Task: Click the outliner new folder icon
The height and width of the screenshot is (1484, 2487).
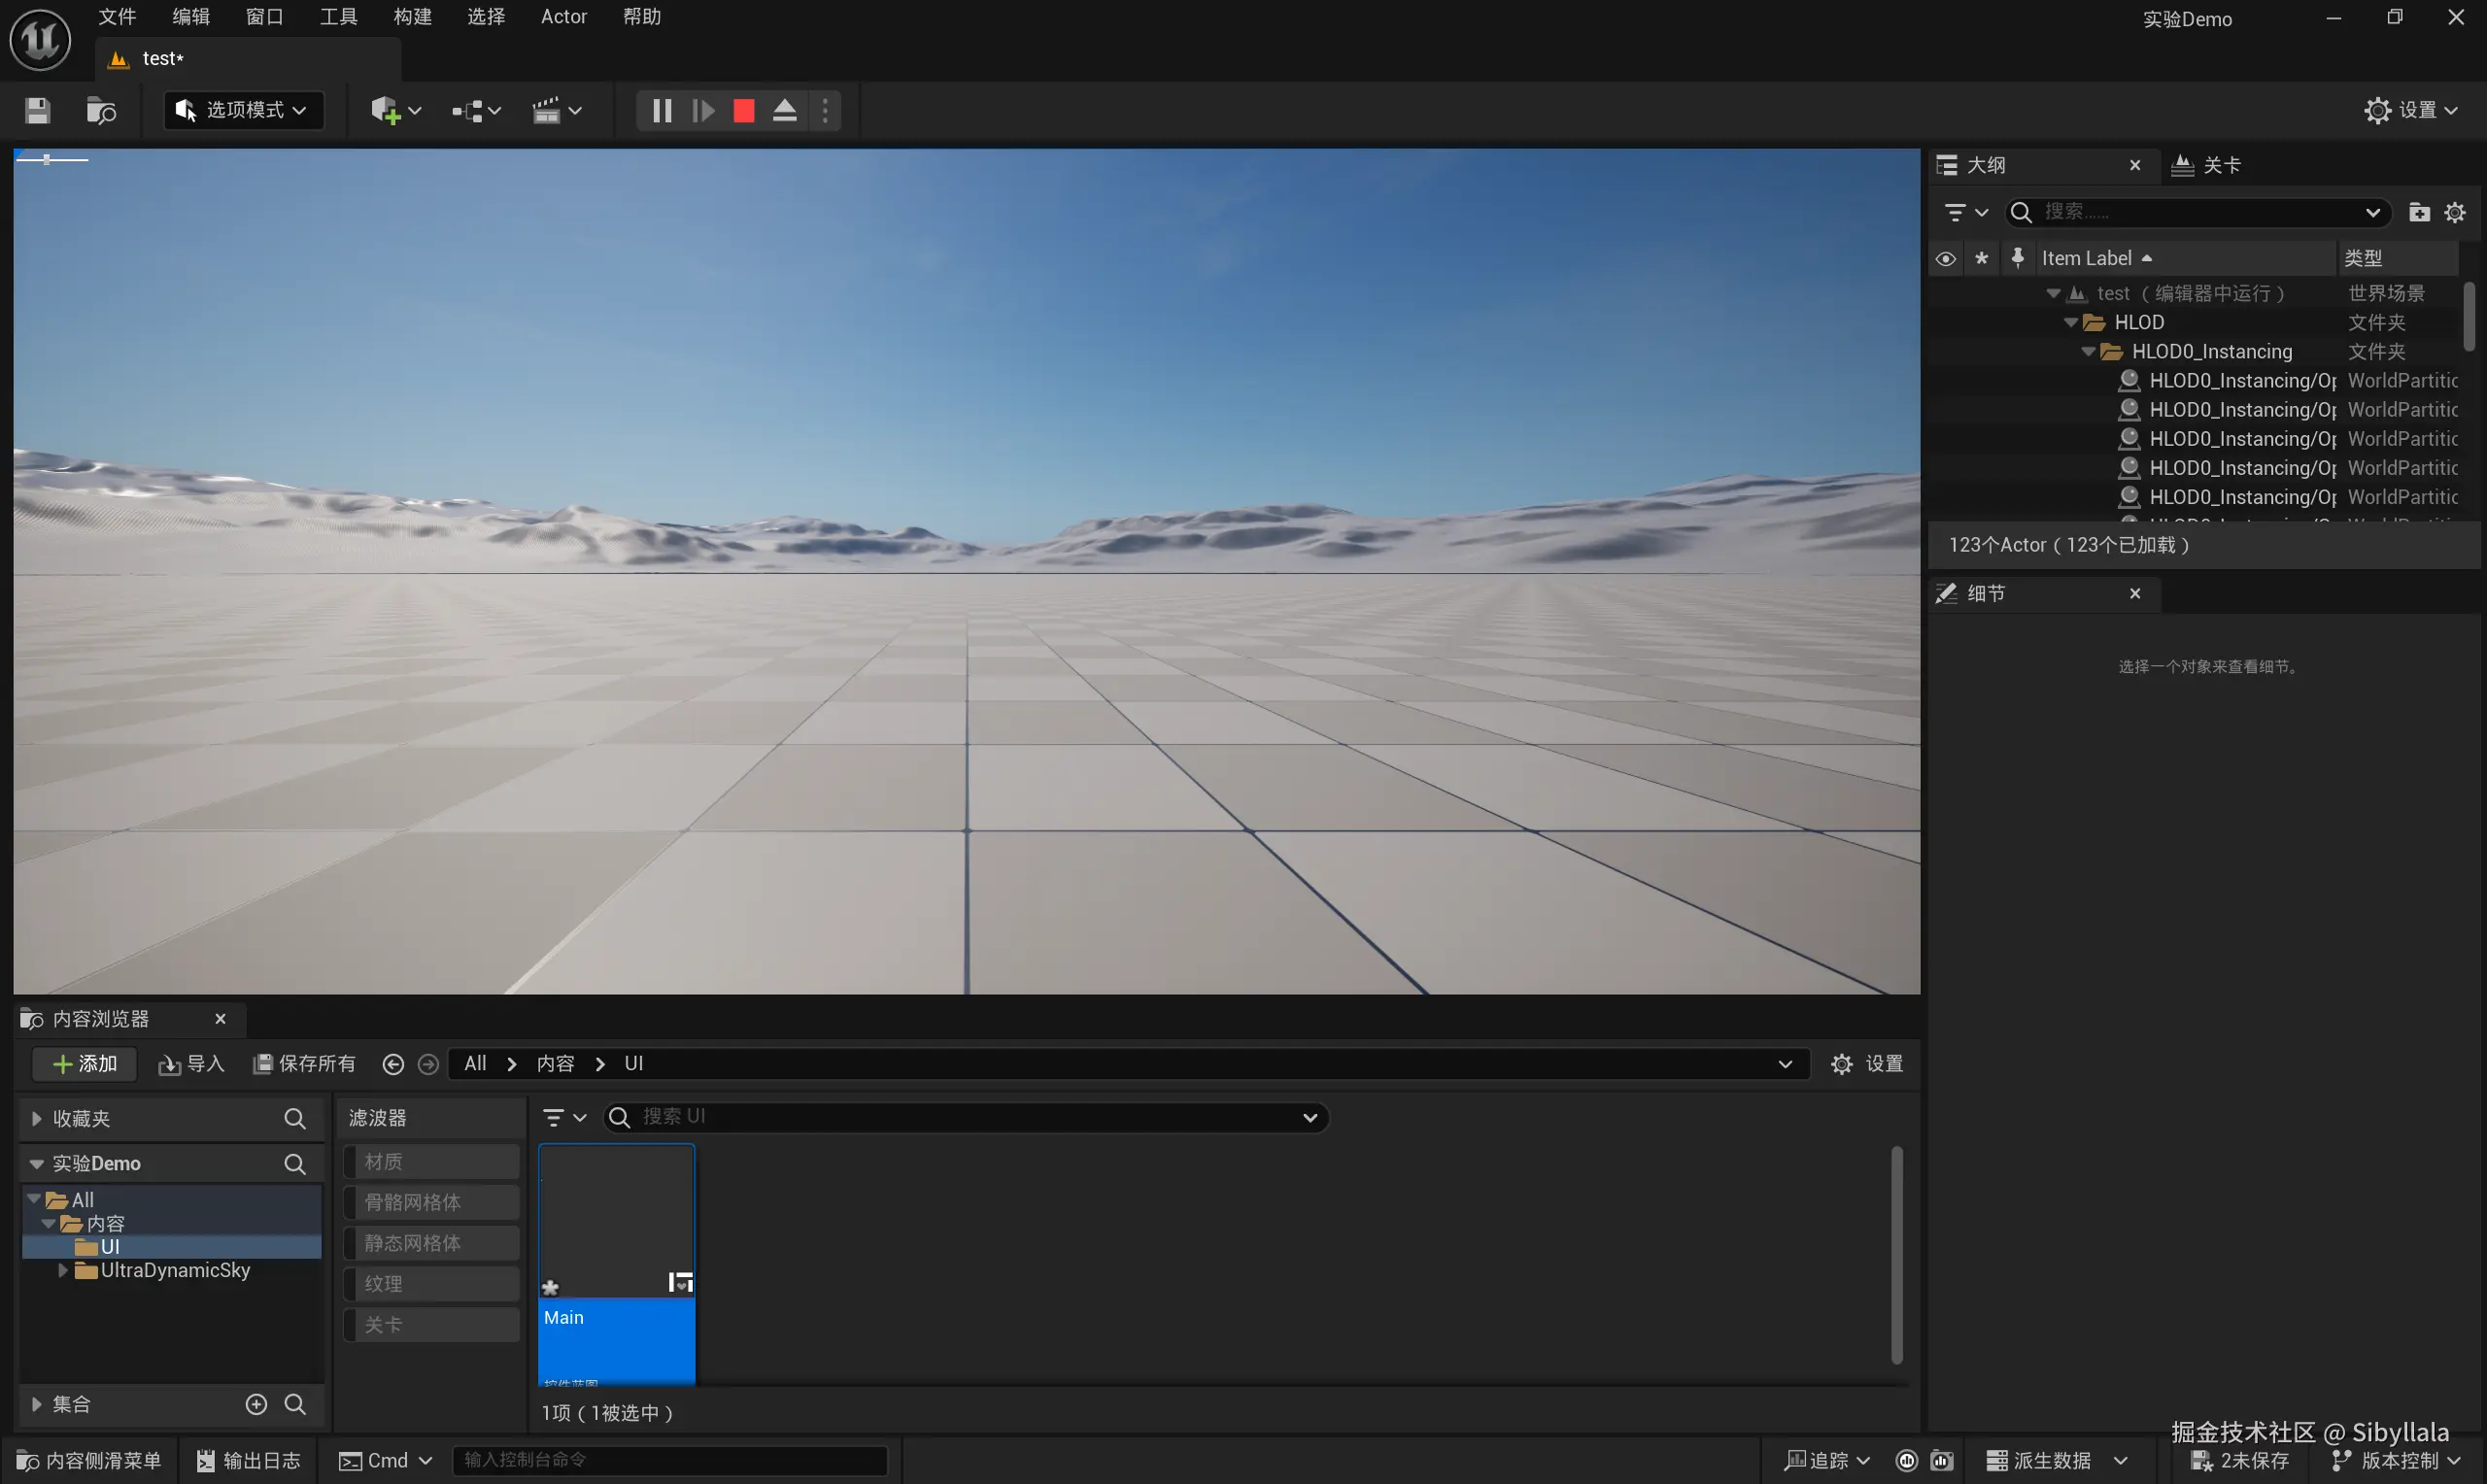Action: click(x=2419, y=212)
